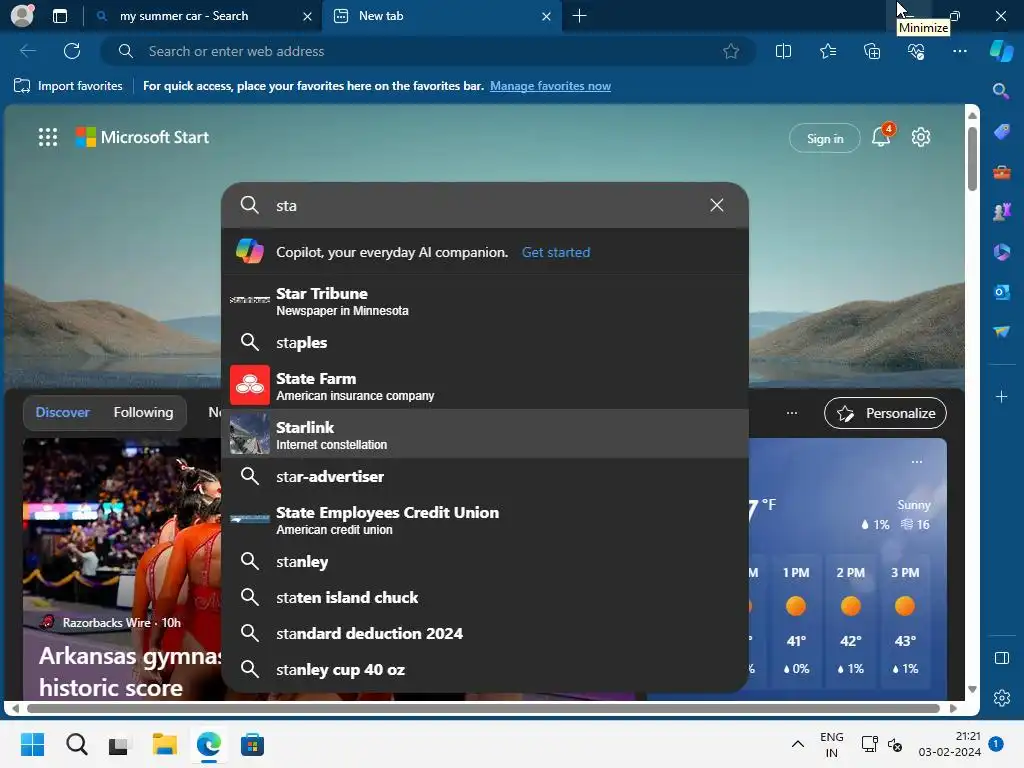The image size is (1024, 768).
Task: Select the 'State Farm' suggestion
Action: click(x=485, y=385)
